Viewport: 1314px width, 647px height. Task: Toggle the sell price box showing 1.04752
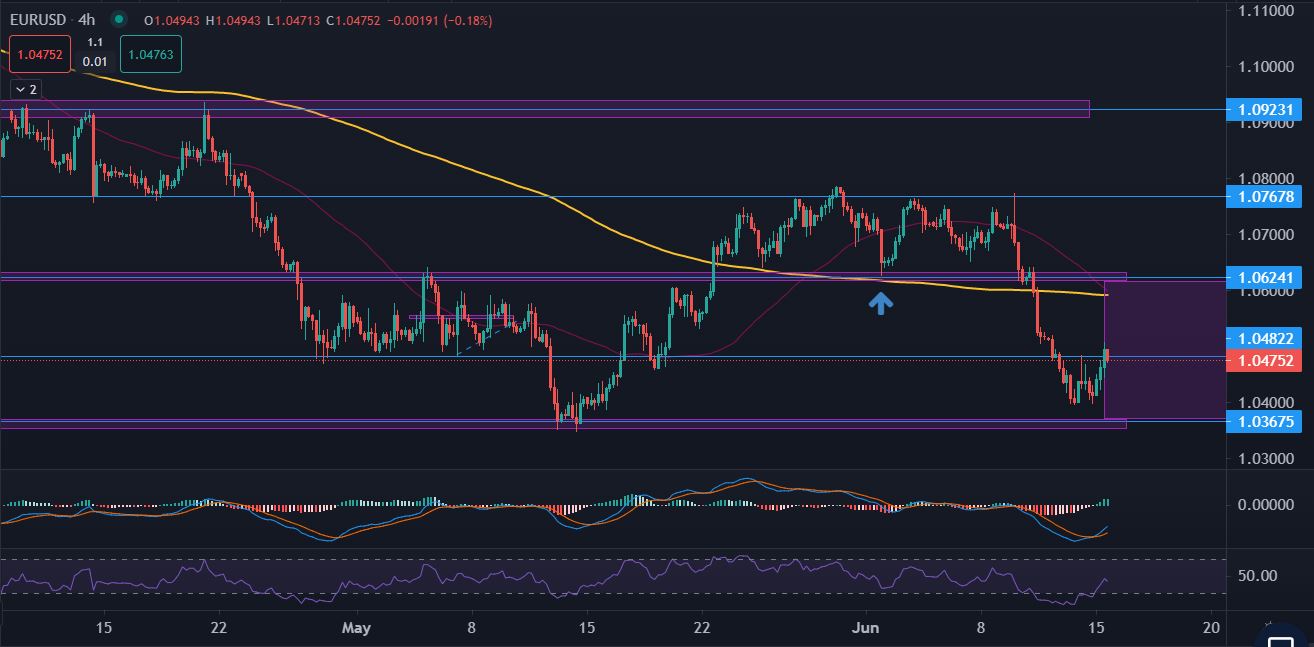point(38,56)
